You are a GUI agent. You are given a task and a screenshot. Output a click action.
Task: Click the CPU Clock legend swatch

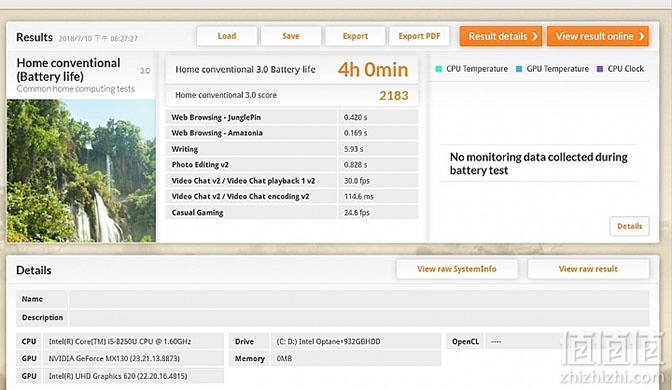pos(600,69)
